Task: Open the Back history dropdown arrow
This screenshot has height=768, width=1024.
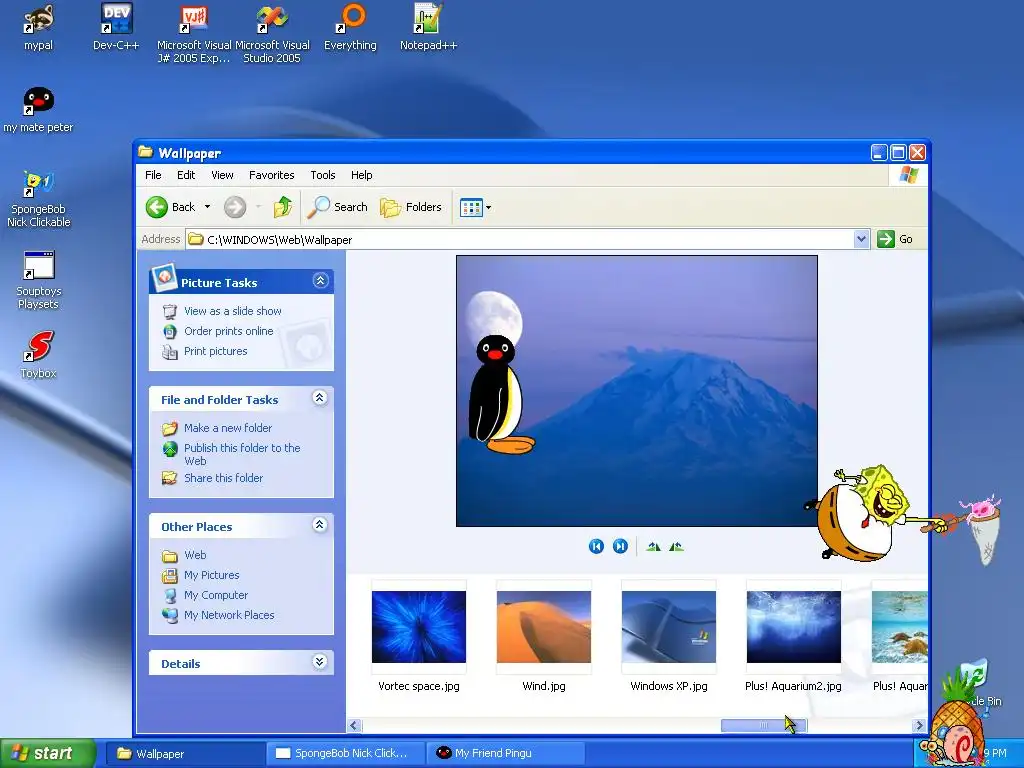Action: pos(208,207)
